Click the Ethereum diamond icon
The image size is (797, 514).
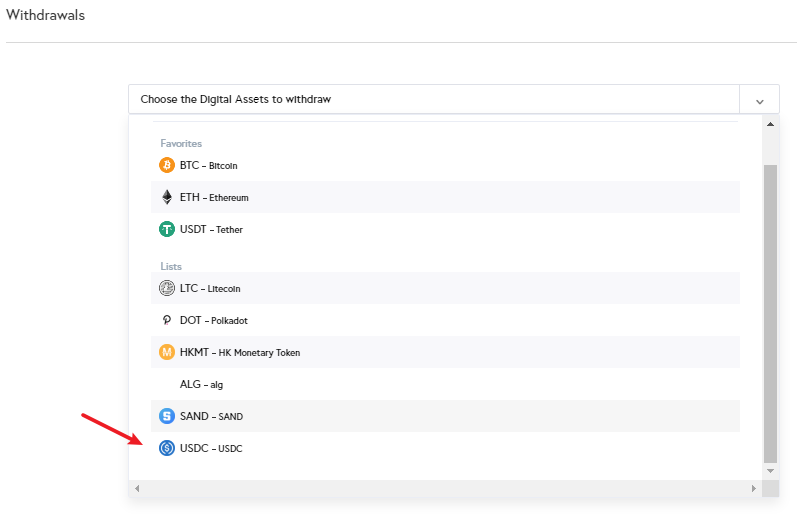click(167, 197)
